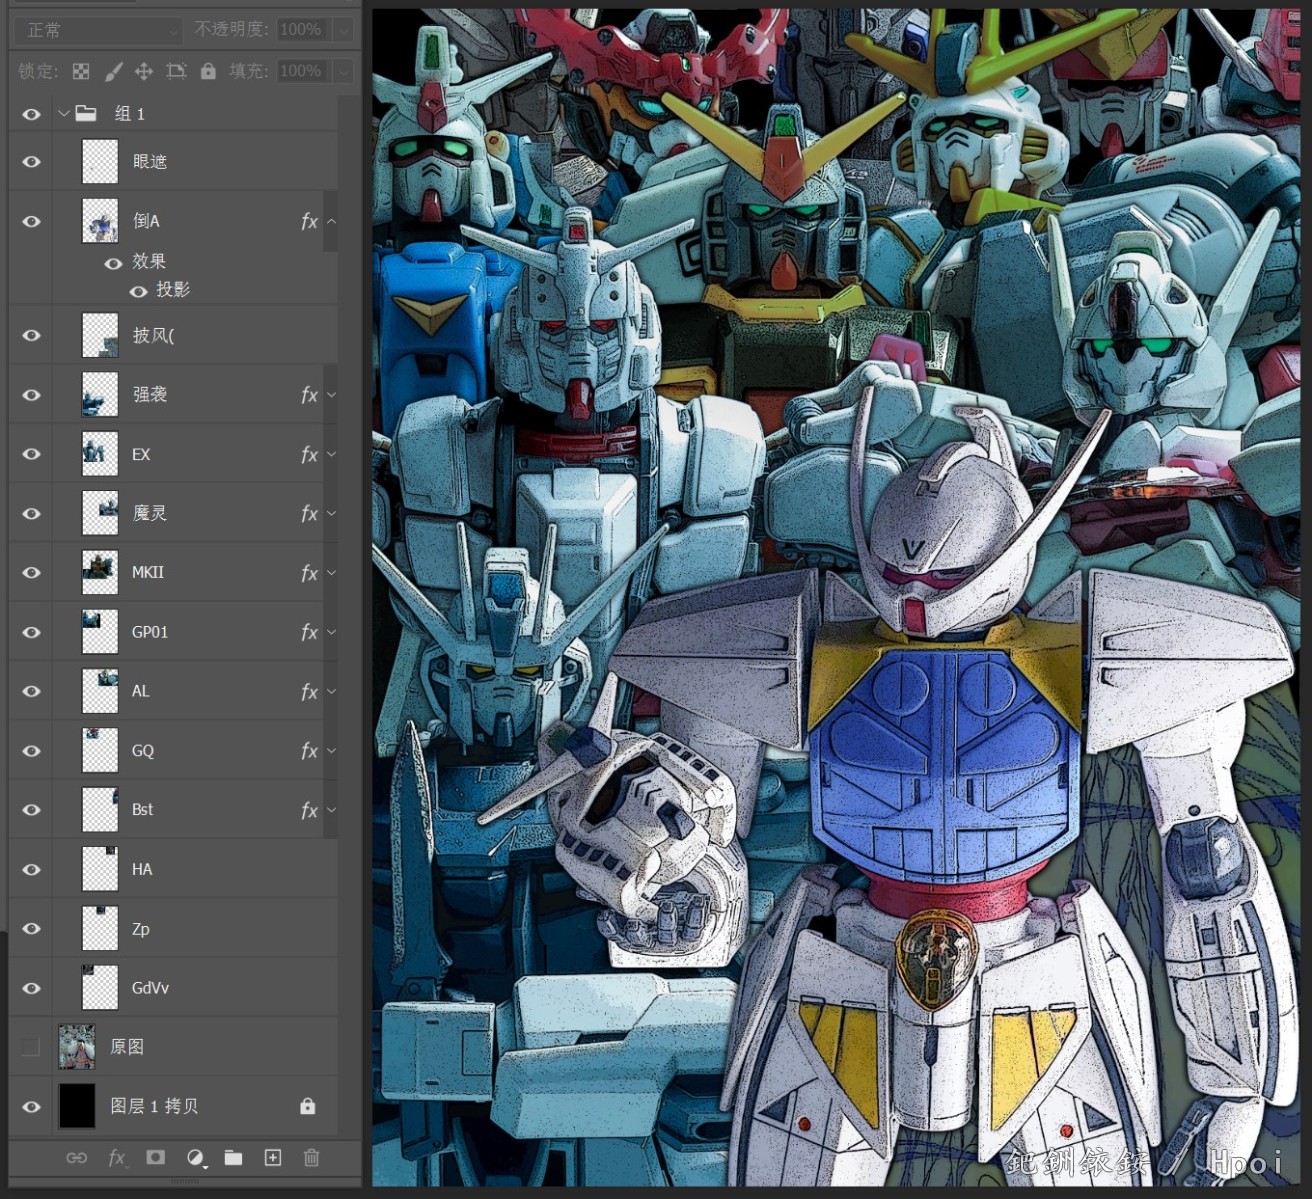Expand the effects of the Bst layer
1312x1199 pixels.
331,810
